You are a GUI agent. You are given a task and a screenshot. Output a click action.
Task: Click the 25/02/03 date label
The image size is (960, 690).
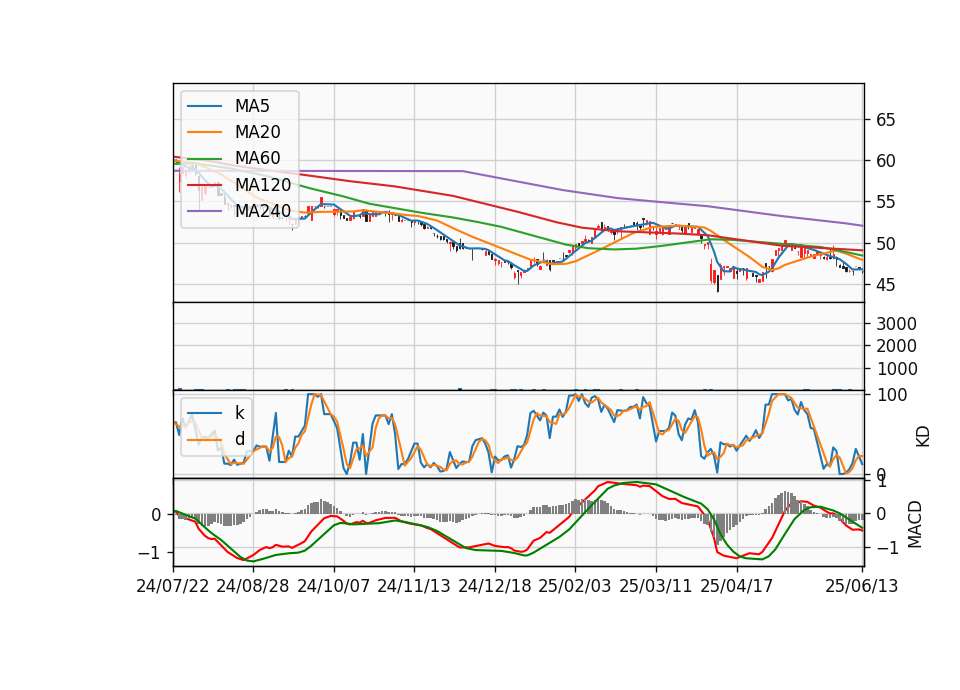point(575,586)
